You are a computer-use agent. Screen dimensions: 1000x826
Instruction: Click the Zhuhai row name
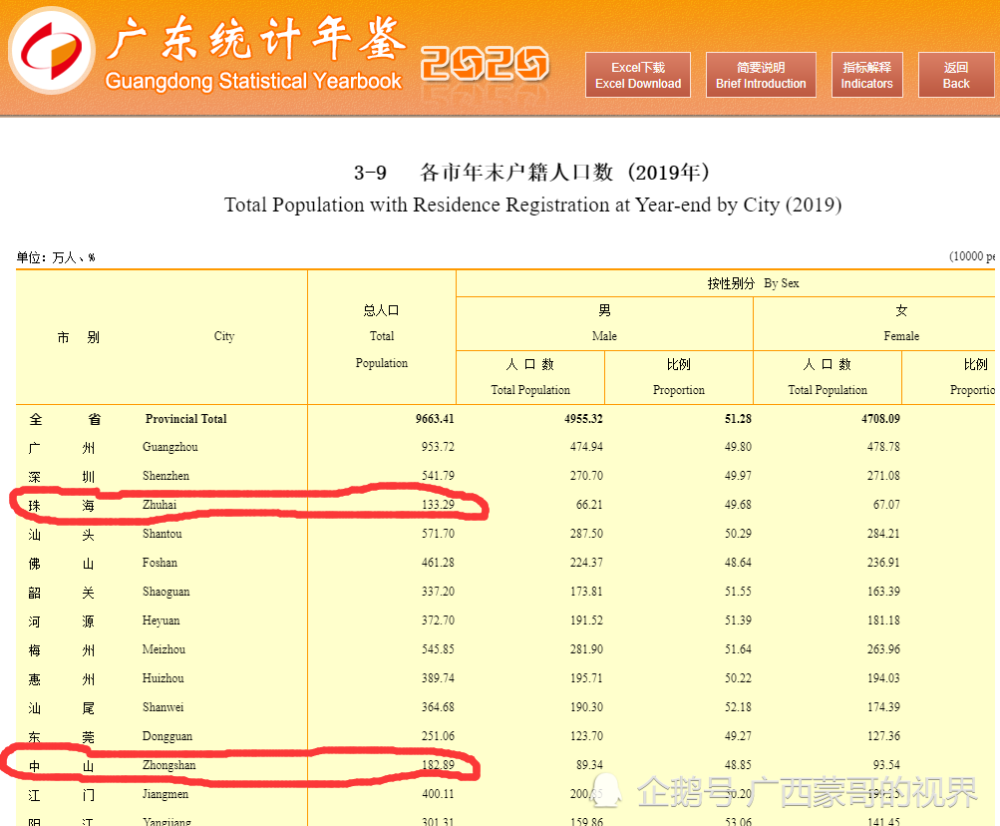click(x=159, y=505)
